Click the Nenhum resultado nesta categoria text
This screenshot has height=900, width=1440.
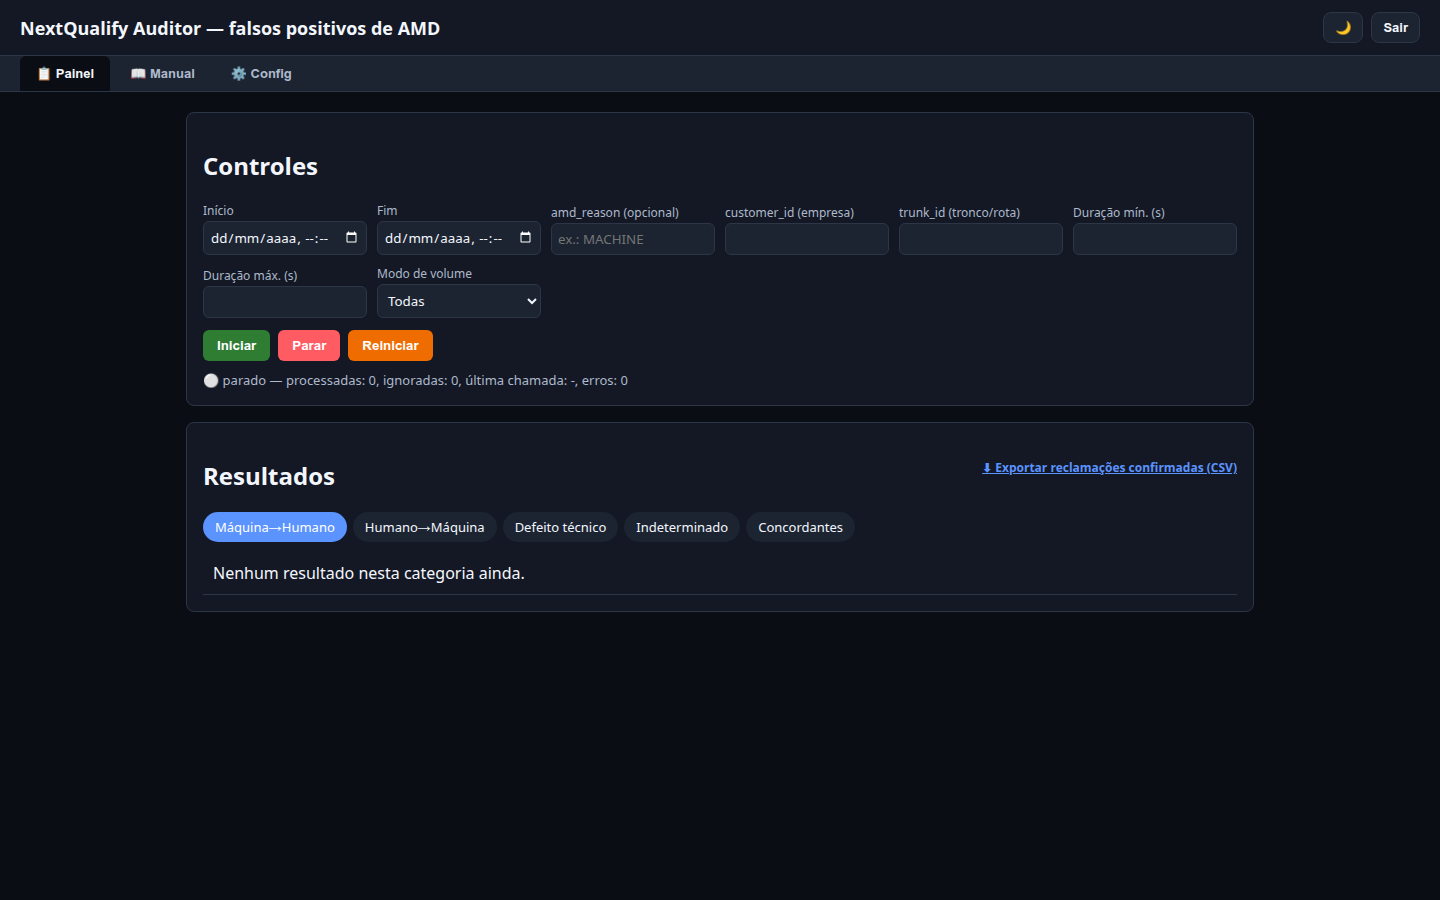(369, 573)
